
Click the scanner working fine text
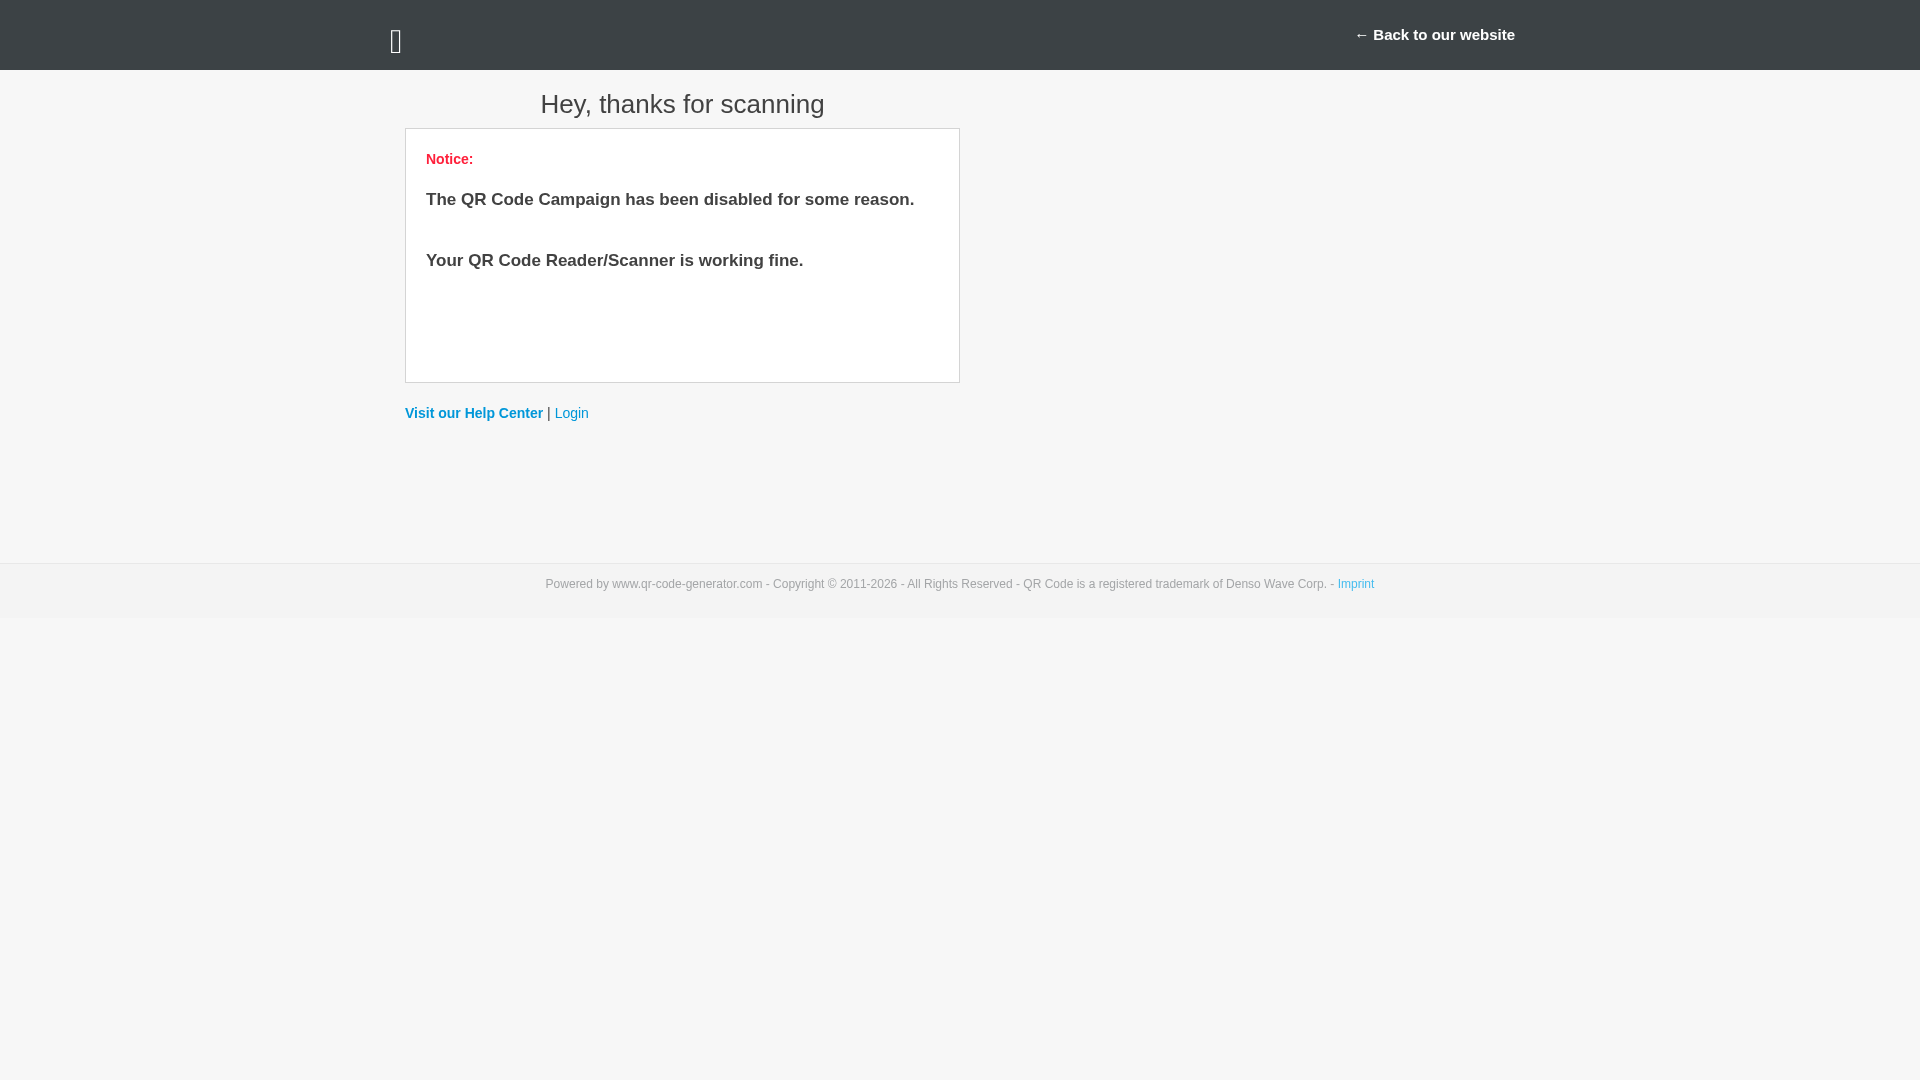[614, 260]
